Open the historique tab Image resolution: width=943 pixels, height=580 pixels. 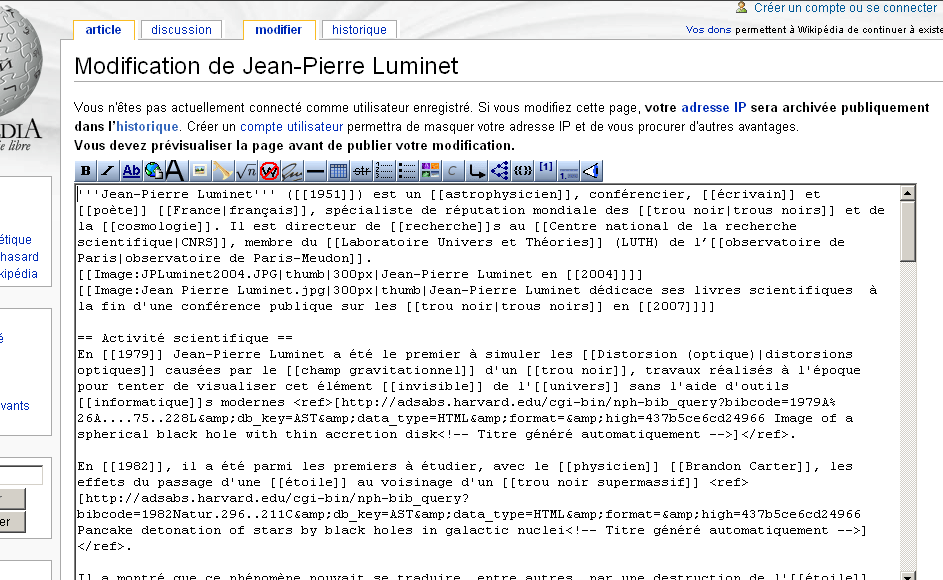[359, 30]
